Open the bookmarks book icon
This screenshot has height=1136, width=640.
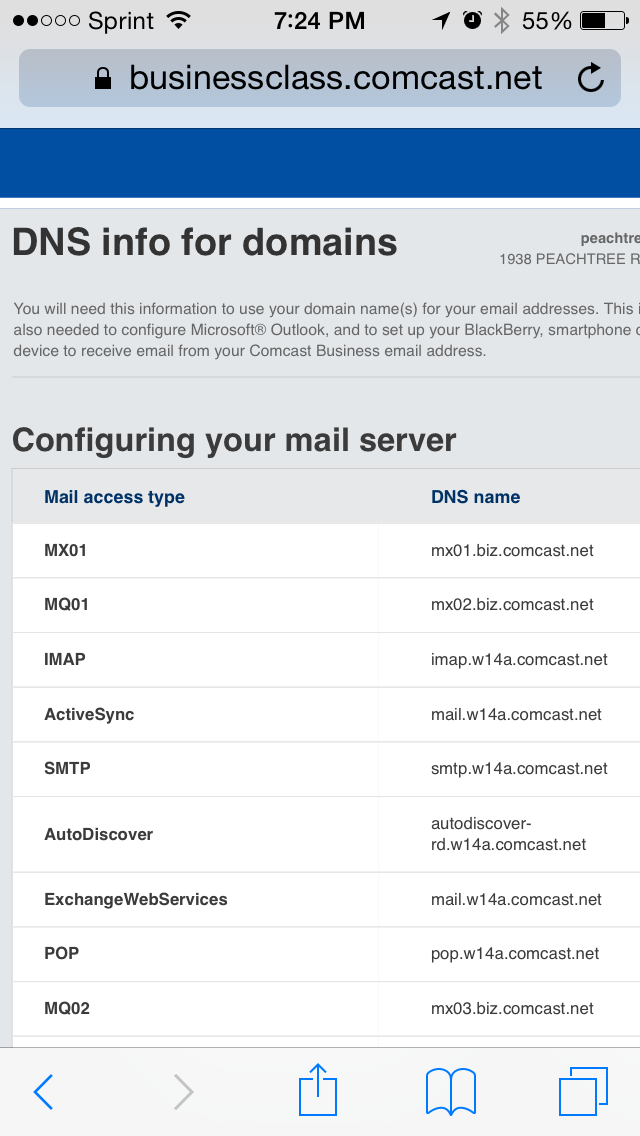tap(451, 1091)
